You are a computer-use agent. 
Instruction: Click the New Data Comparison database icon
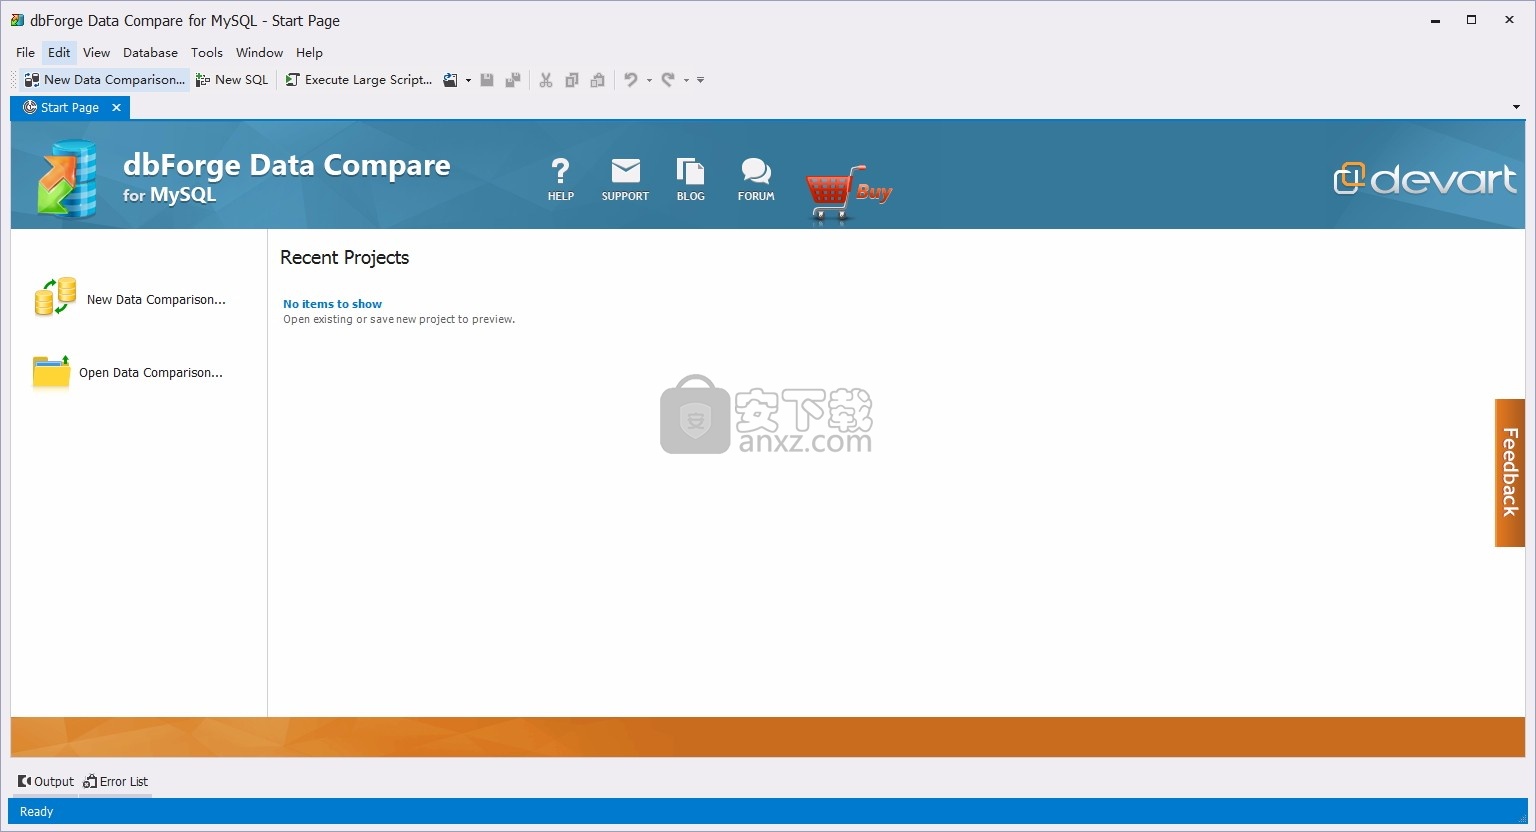[x=55, y=297]
